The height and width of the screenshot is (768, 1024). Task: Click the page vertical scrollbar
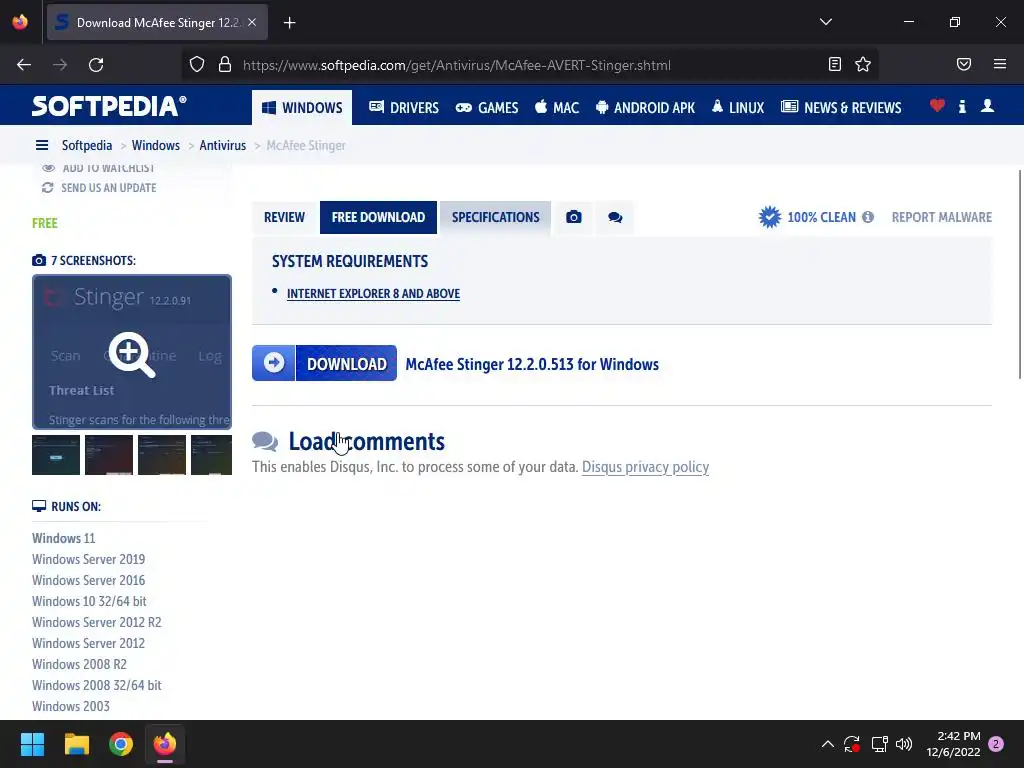[1020, 274]
